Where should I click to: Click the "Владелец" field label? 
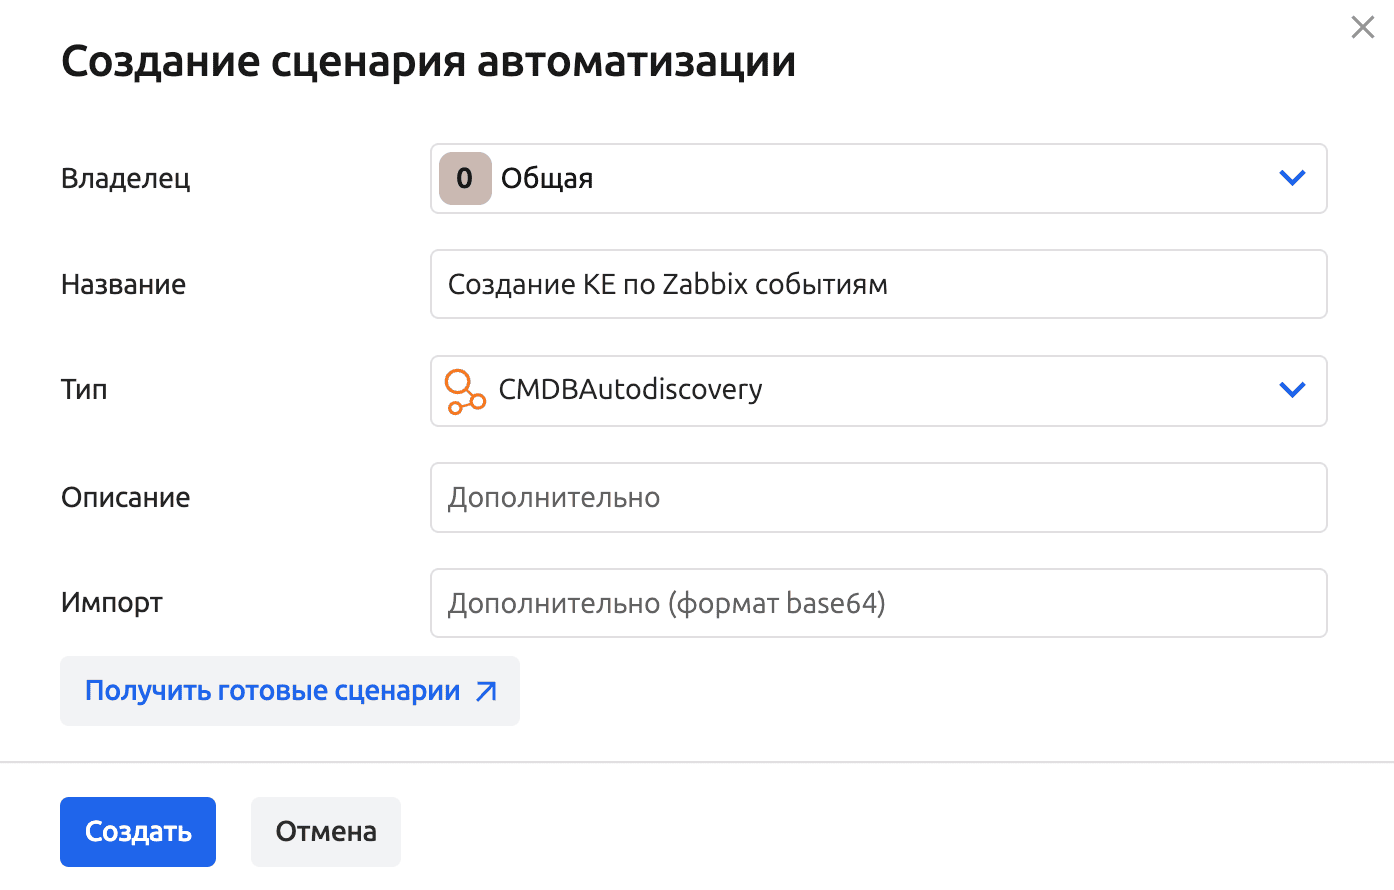pos(126,179)
